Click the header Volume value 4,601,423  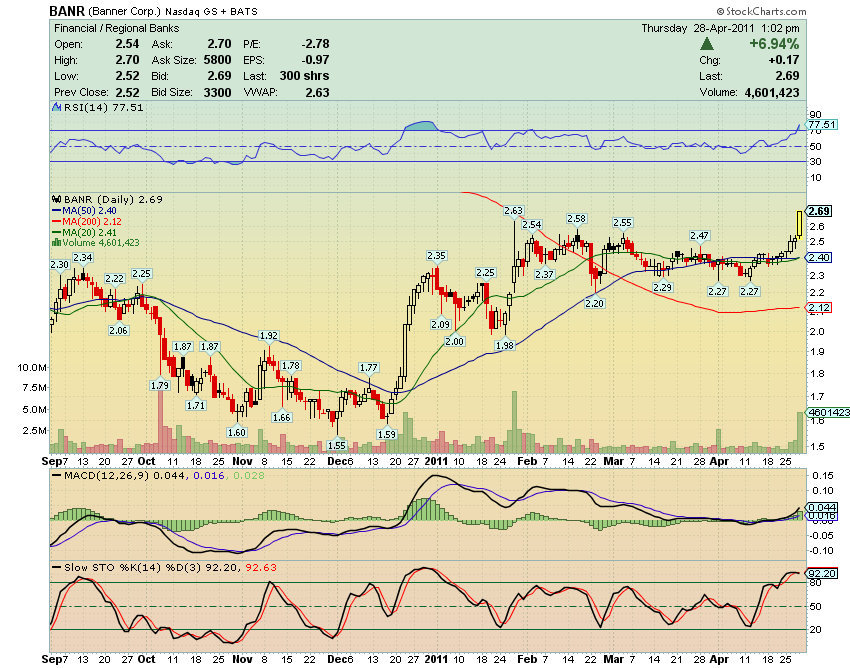tap(772, 92)
